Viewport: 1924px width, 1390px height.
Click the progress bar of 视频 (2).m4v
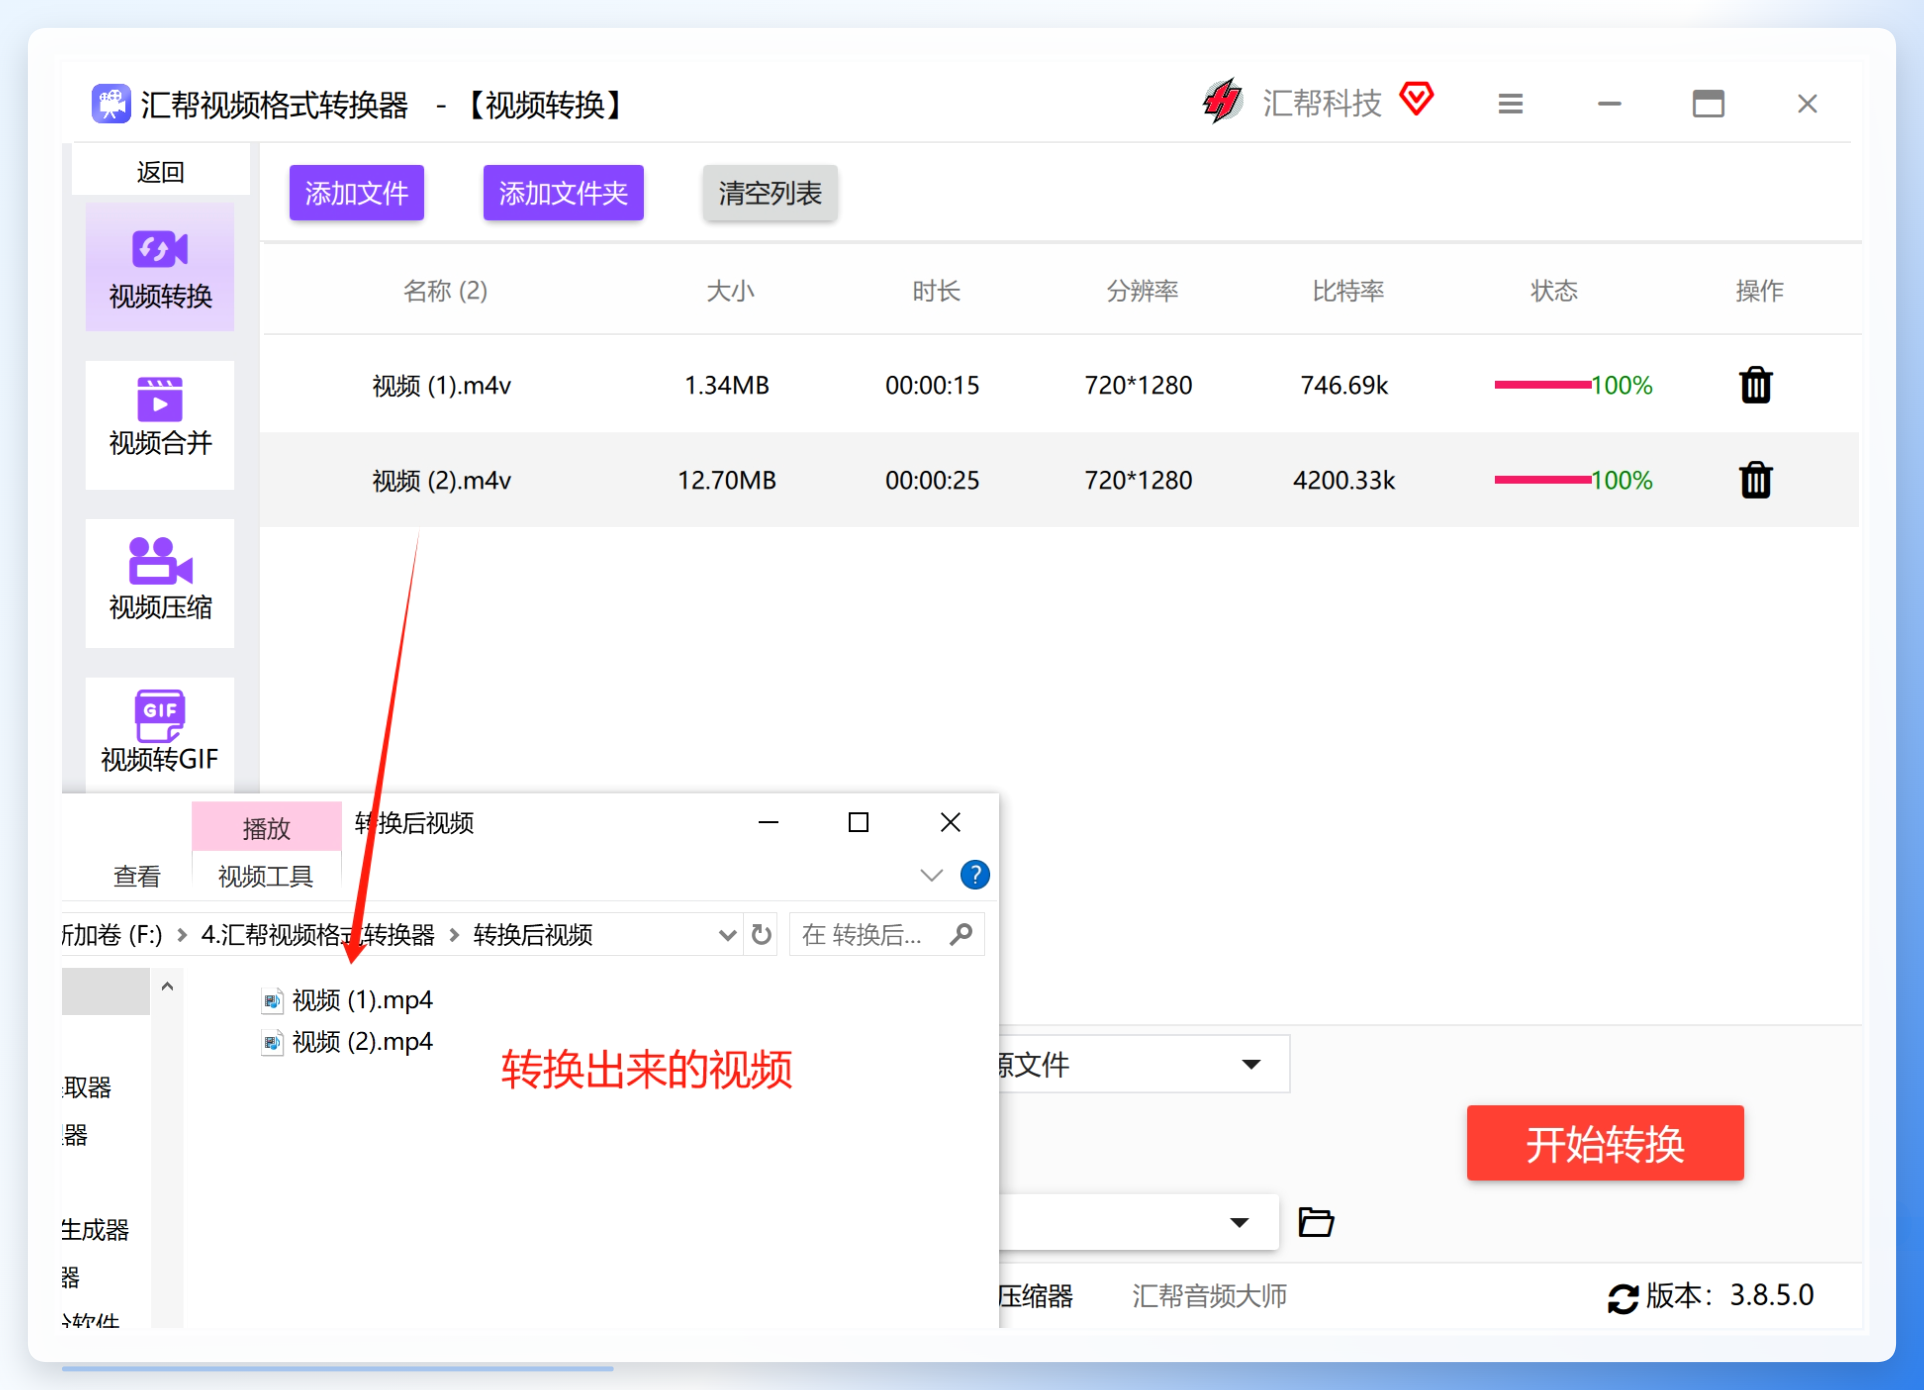1542,480
